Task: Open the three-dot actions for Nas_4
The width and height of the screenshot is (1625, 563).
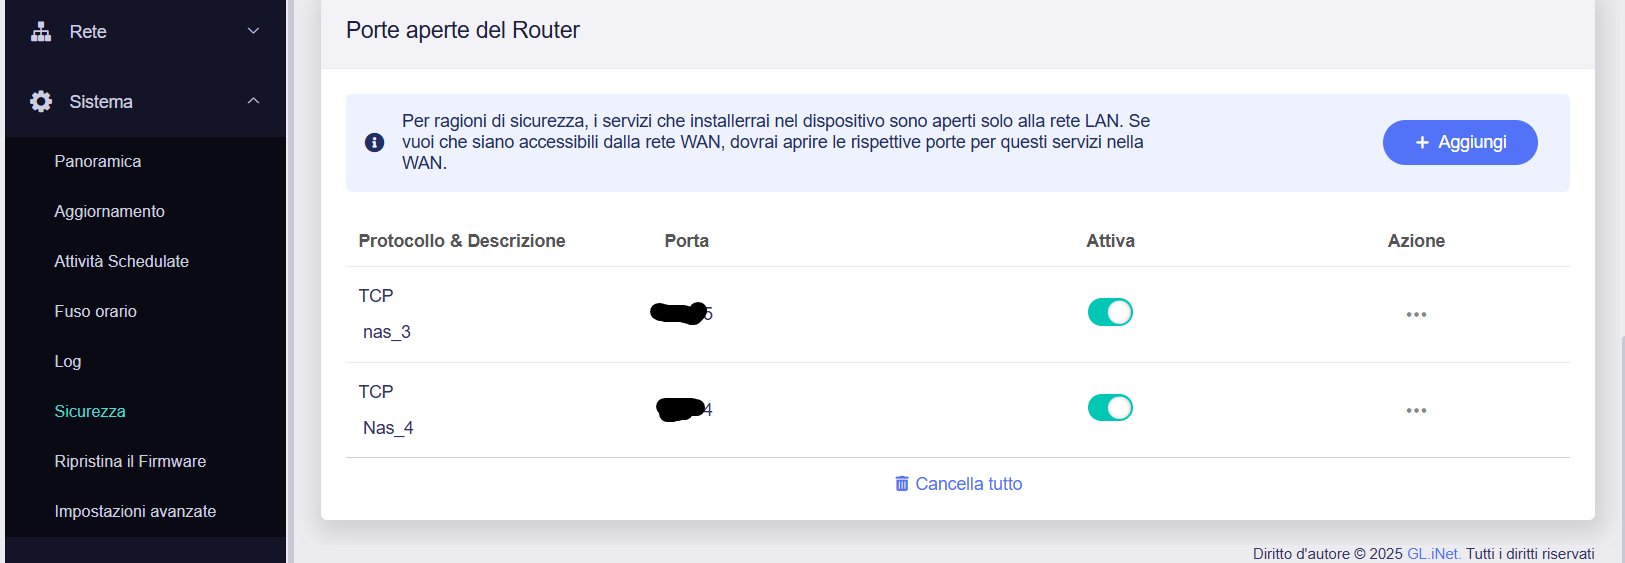Action: point(1416,410)
